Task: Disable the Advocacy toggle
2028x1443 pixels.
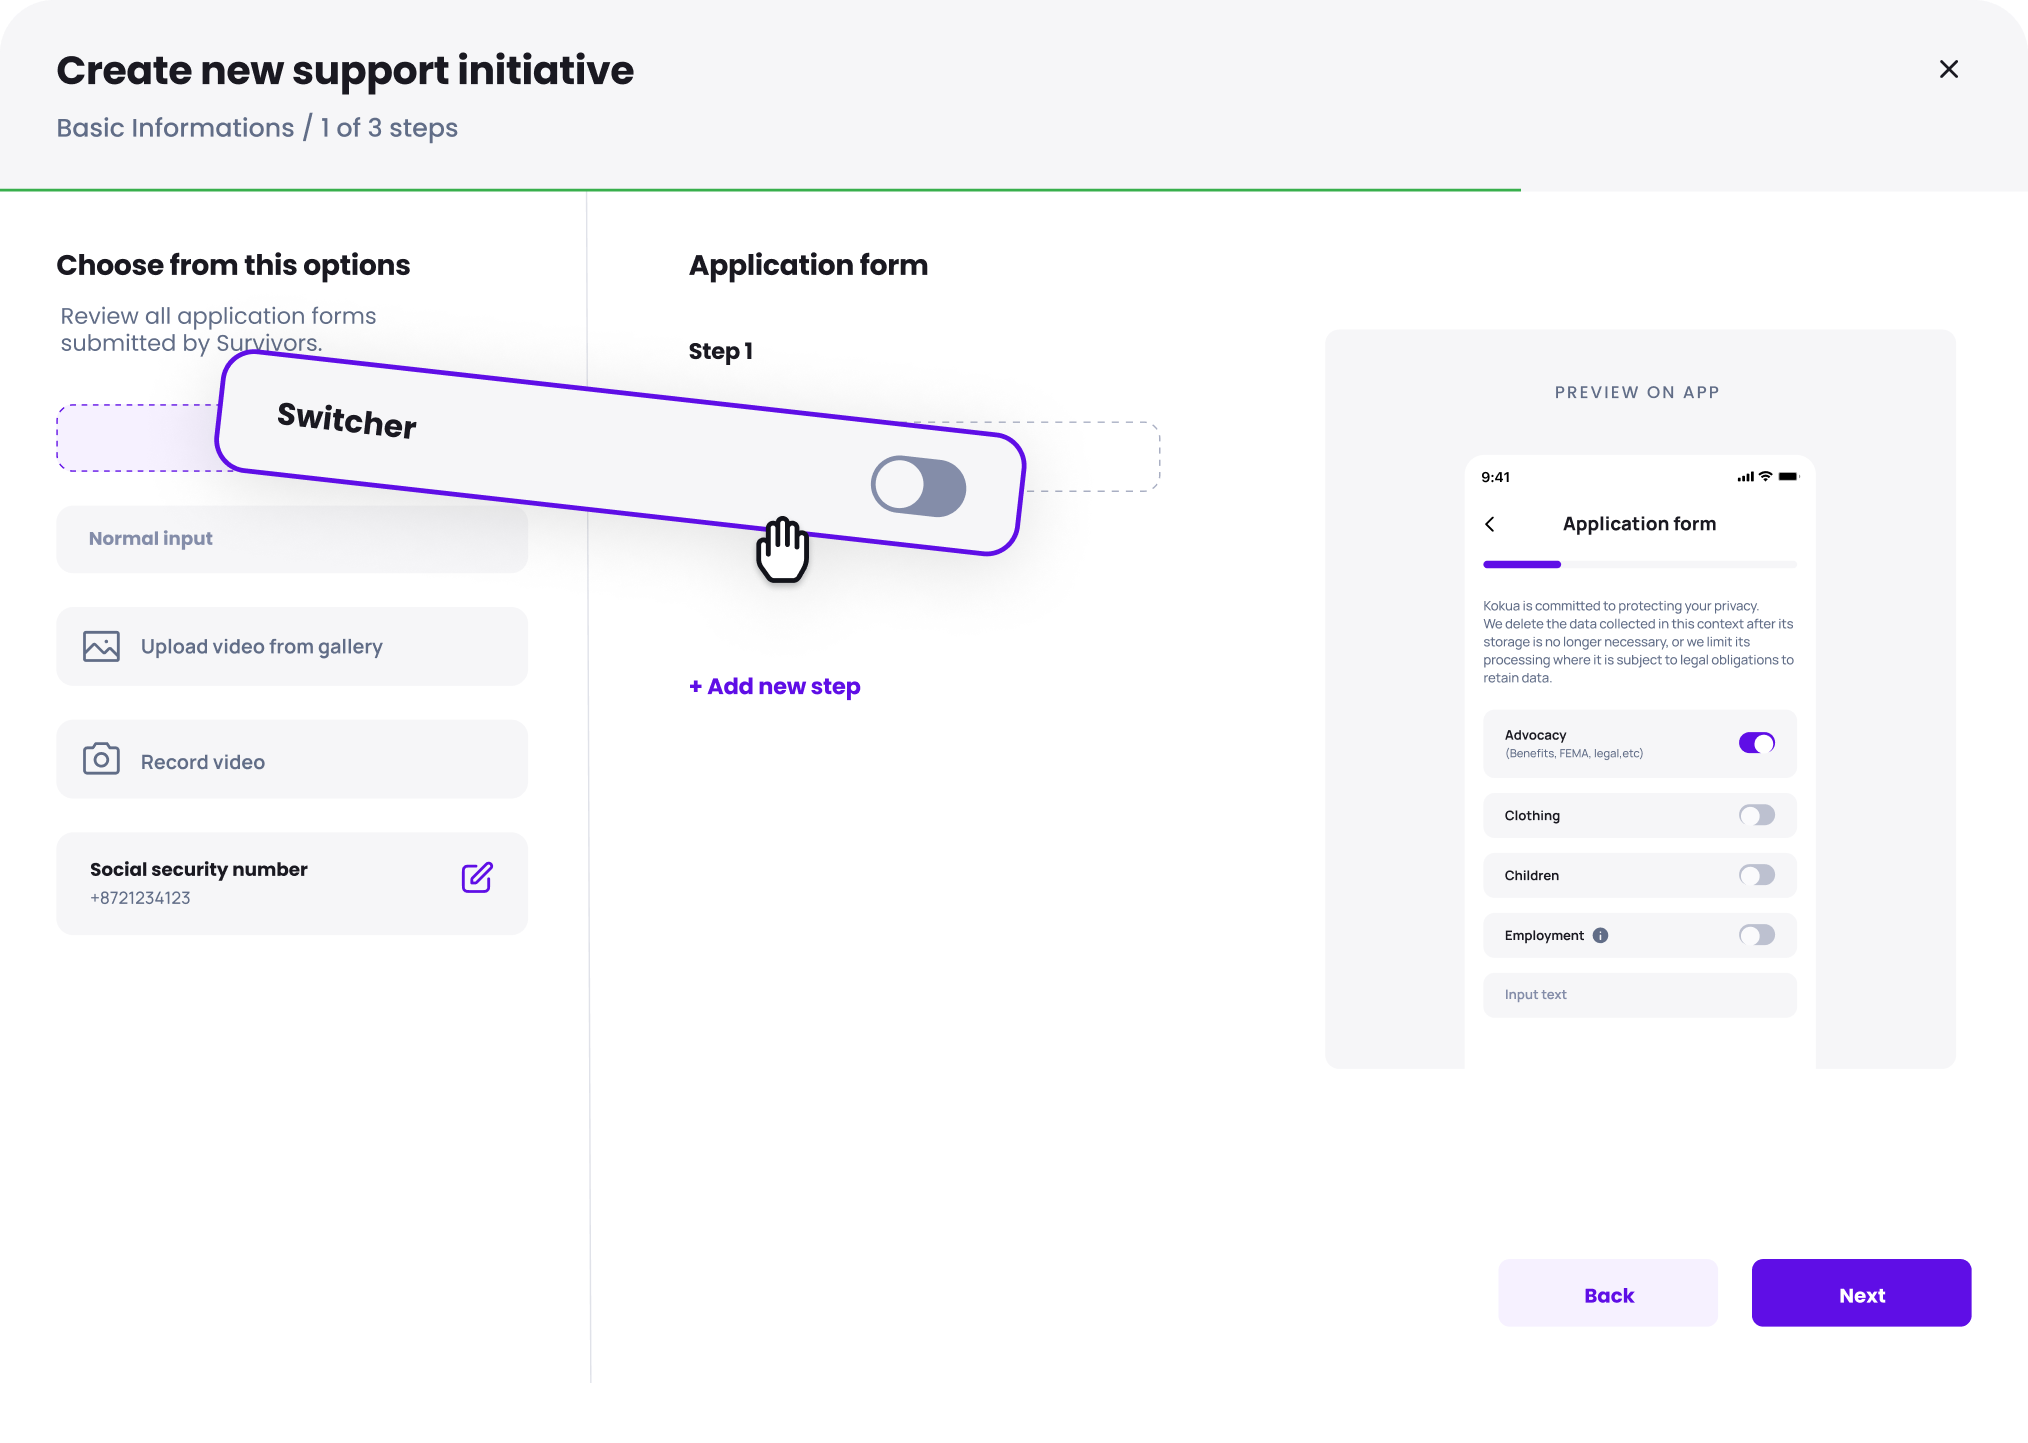Action: coord(1756,743)
